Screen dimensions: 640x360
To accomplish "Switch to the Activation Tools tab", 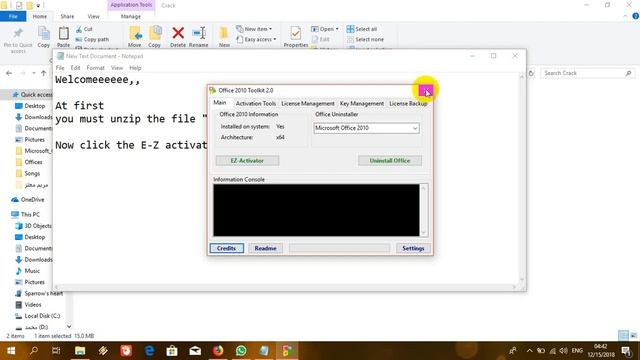I will 256,104.
